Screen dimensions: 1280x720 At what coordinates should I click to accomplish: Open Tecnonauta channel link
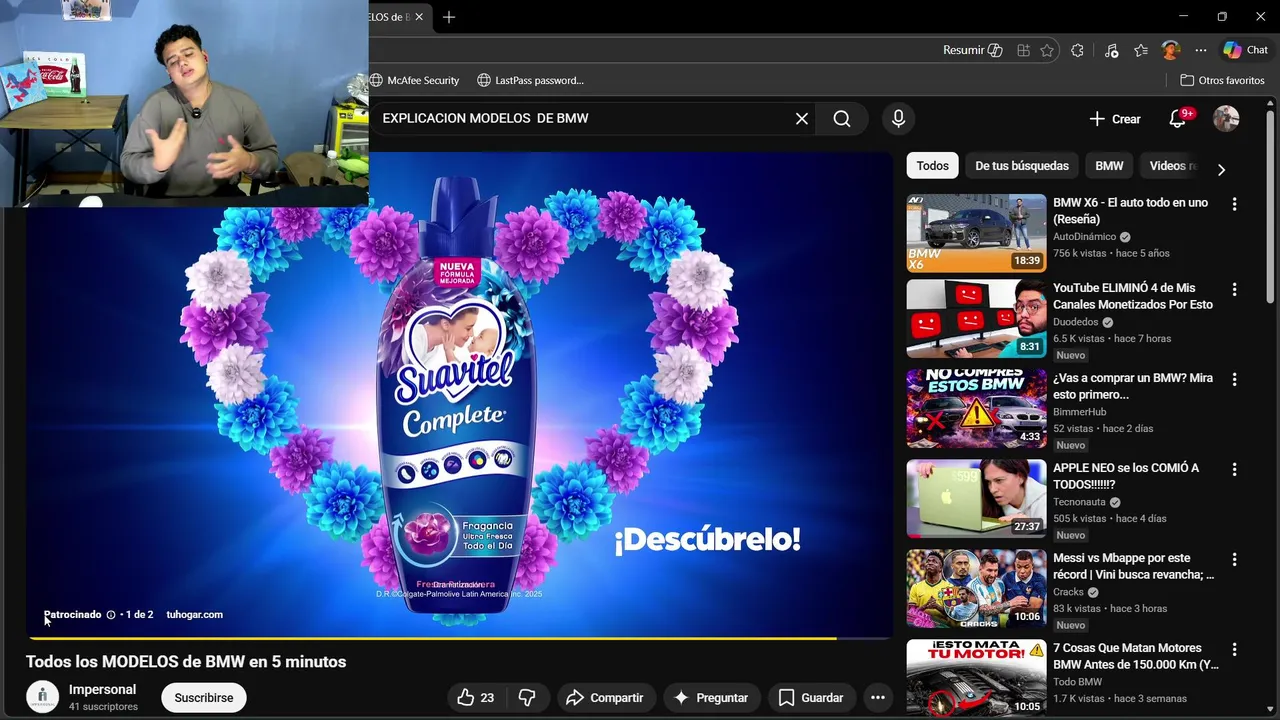tap(1079, 502)
